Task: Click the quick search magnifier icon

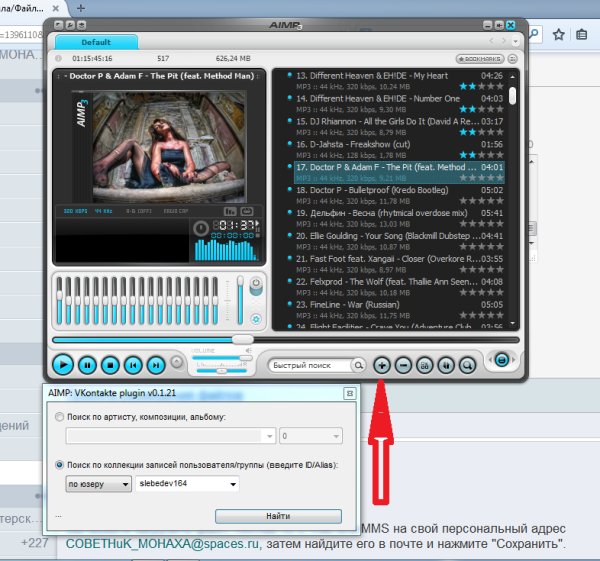Action: pos(359,365)
